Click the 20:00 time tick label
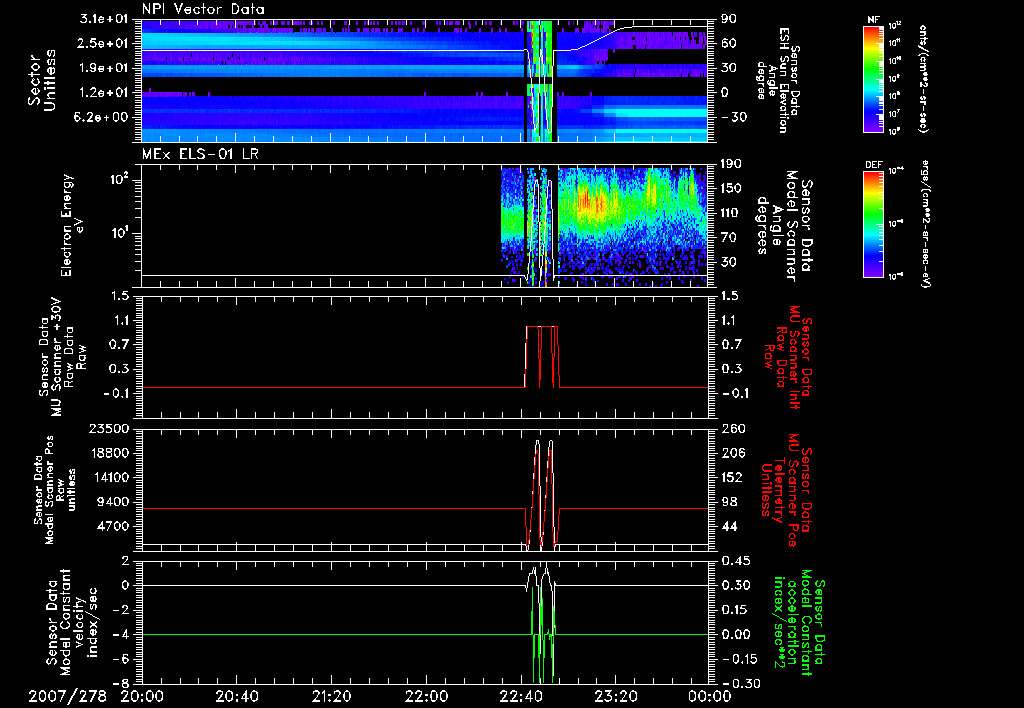The height and width of the screenshot is (708, 1024). tap(143, 696)
